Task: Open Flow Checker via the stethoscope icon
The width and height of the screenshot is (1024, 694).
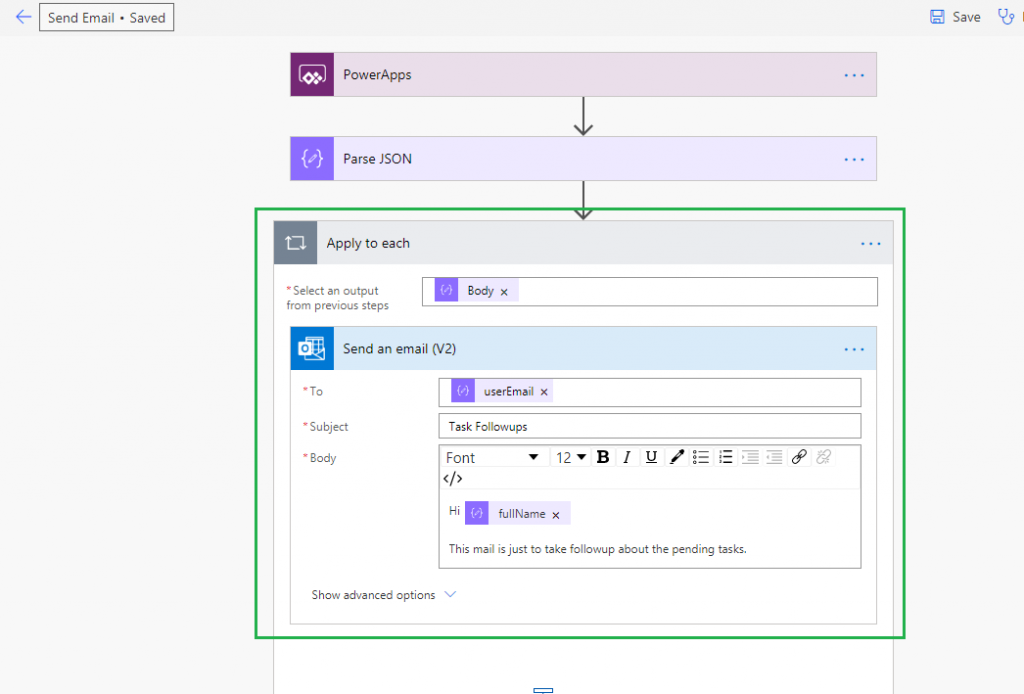Action: [1007, 16]
